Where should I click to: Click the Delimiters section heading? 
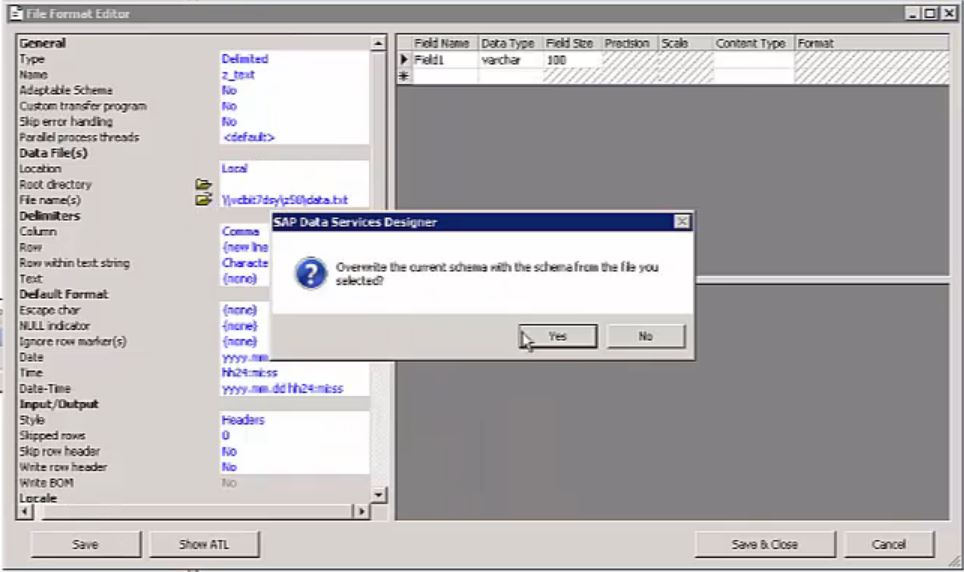point(50,216)
